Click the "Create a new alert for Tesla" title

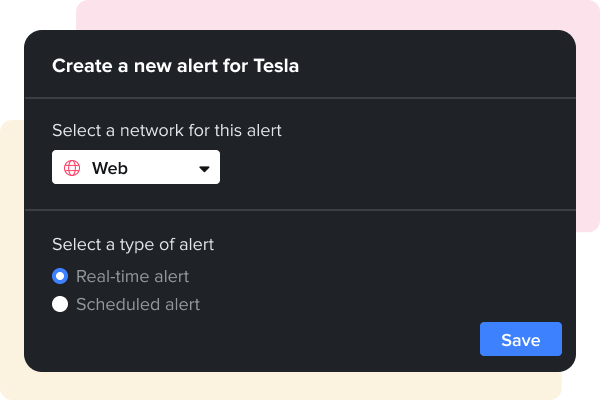[x=175, y=66]
